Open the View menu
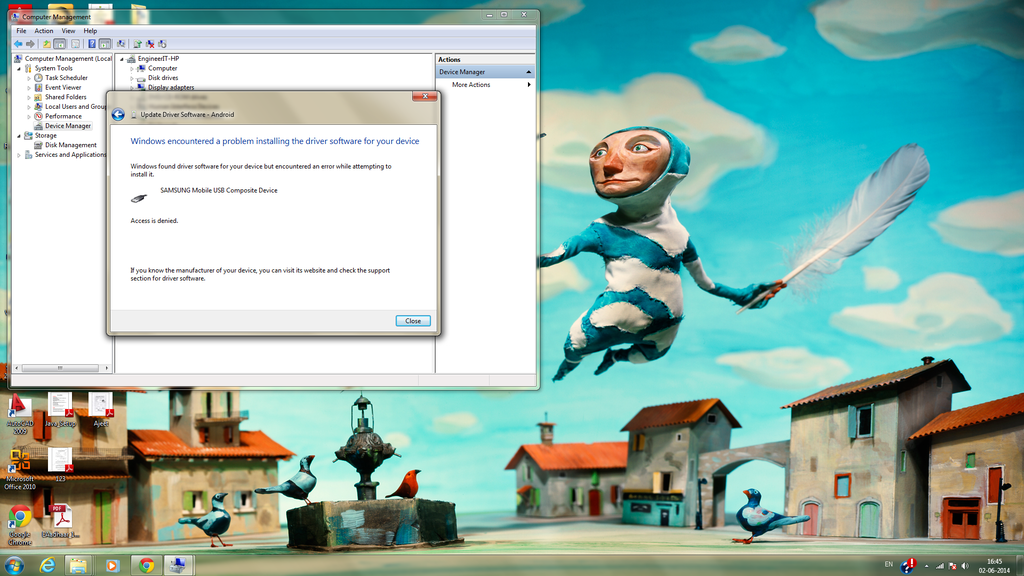The image size is (1024, 576). 68,31
